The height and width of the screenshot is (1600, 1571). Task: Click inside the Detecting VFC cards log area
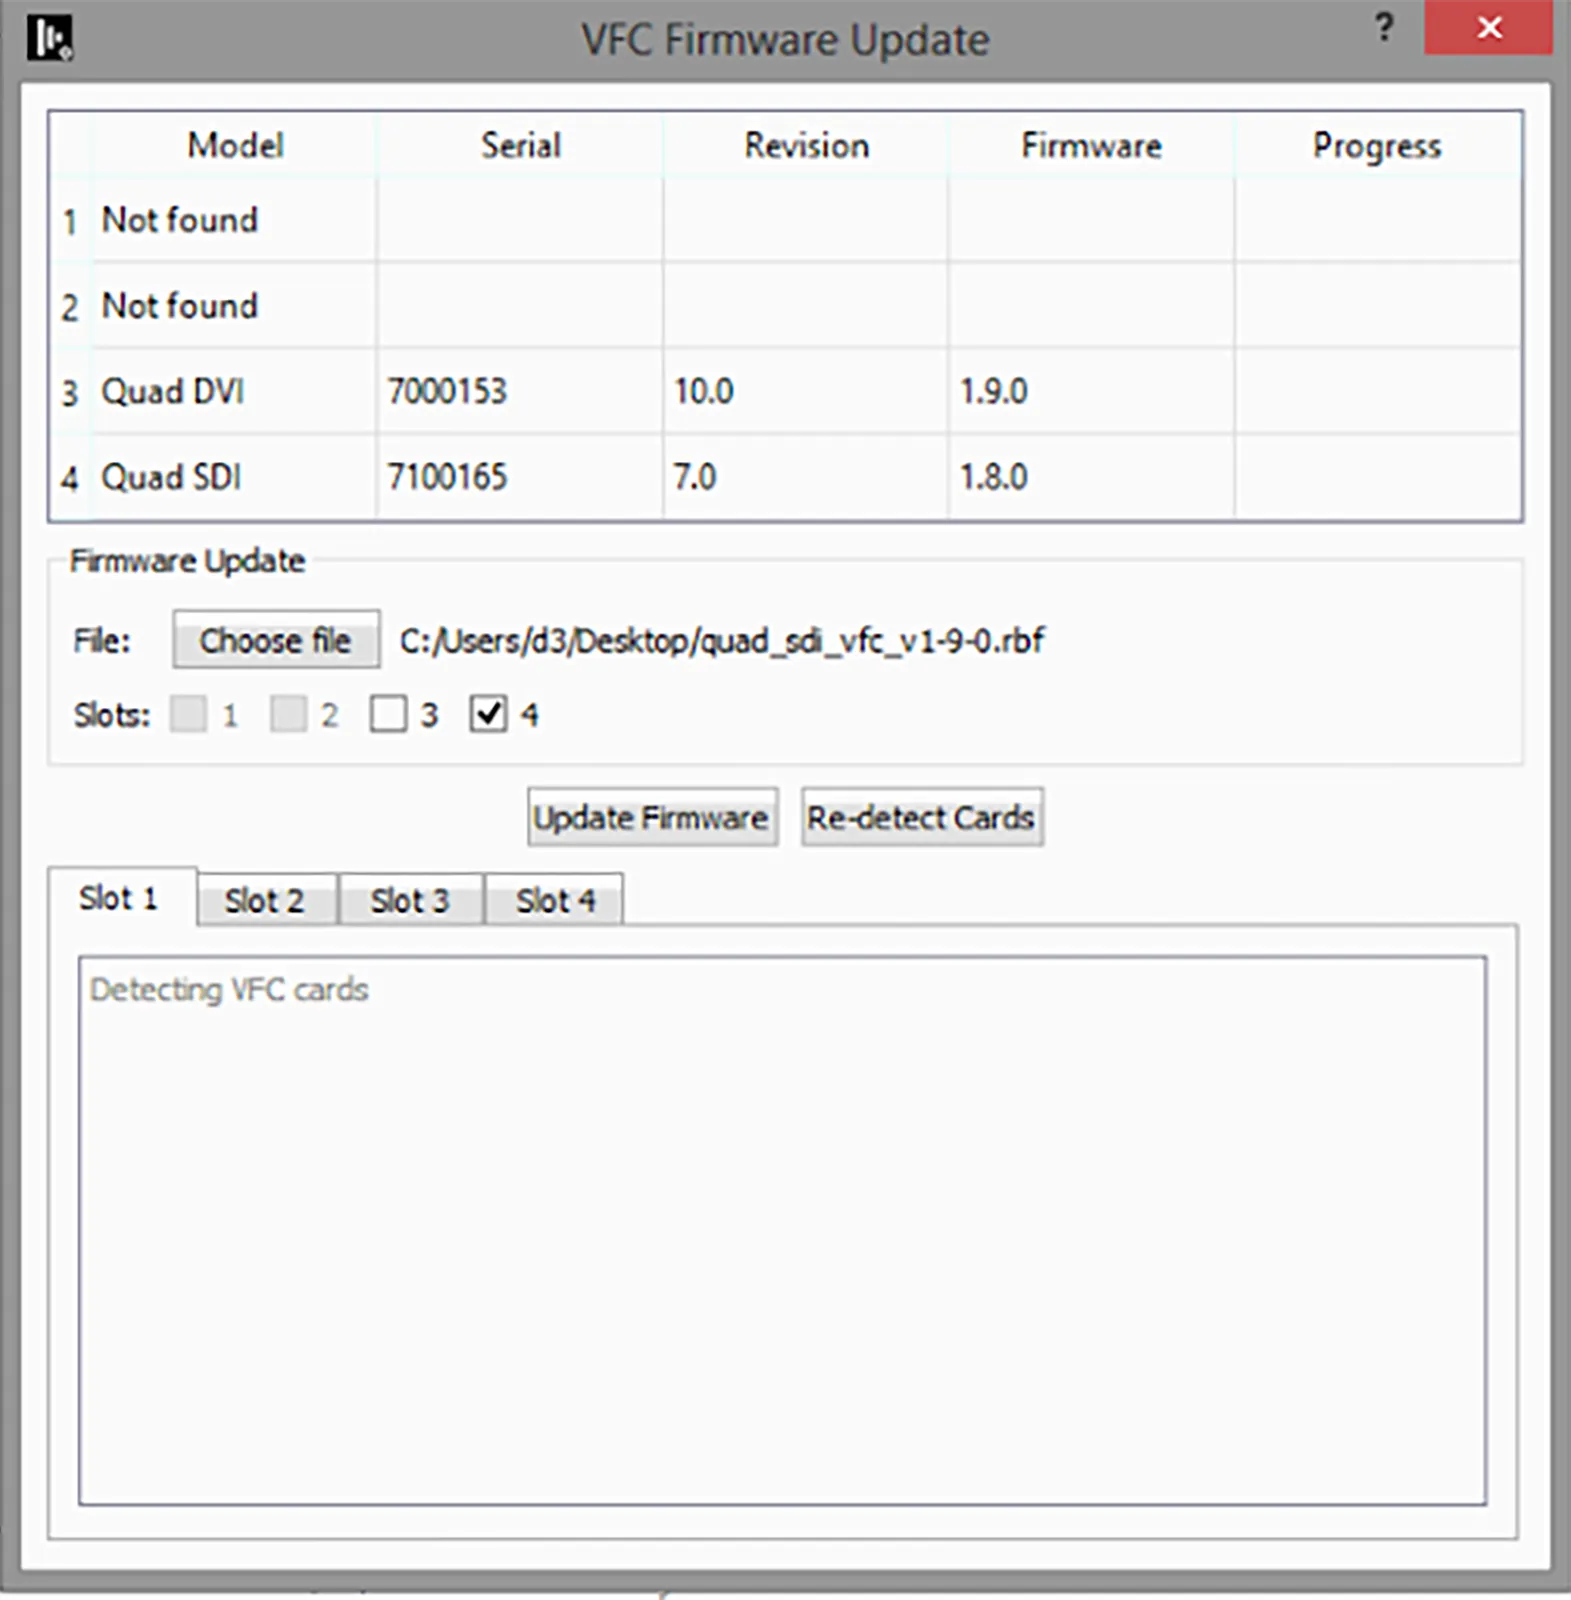tap(782, 1230)
